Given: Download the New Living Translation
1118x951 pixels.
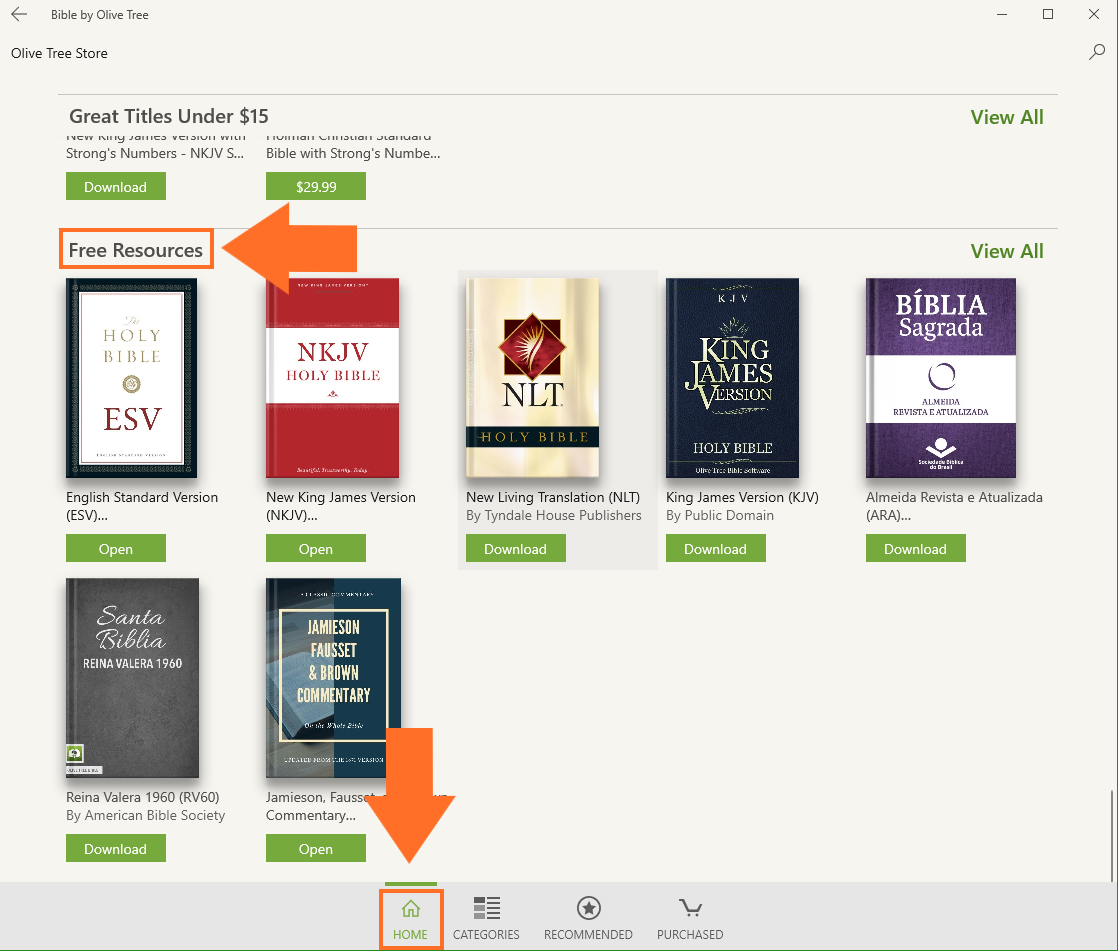Looking at the screenshot, I should (x=515, y=548).
